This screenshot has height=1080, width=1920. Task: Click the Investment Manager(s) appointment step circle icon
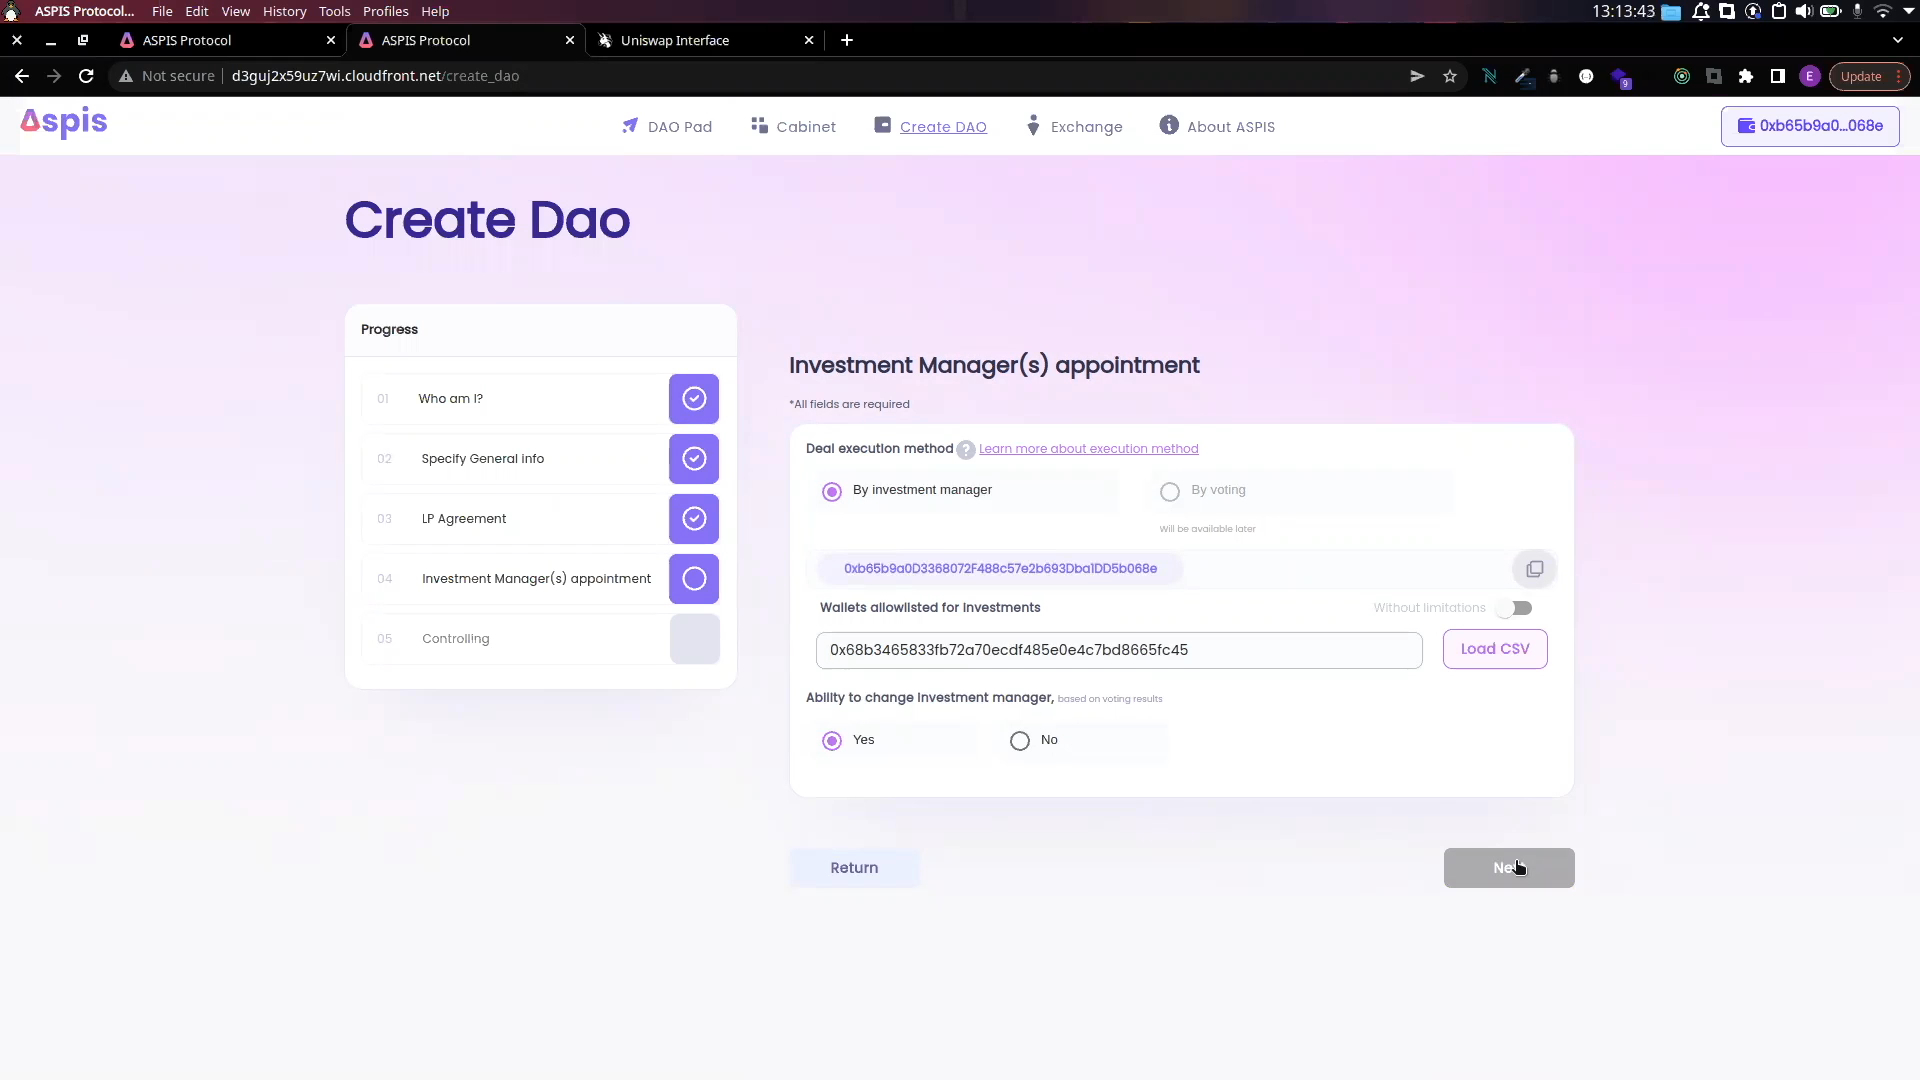694,579
